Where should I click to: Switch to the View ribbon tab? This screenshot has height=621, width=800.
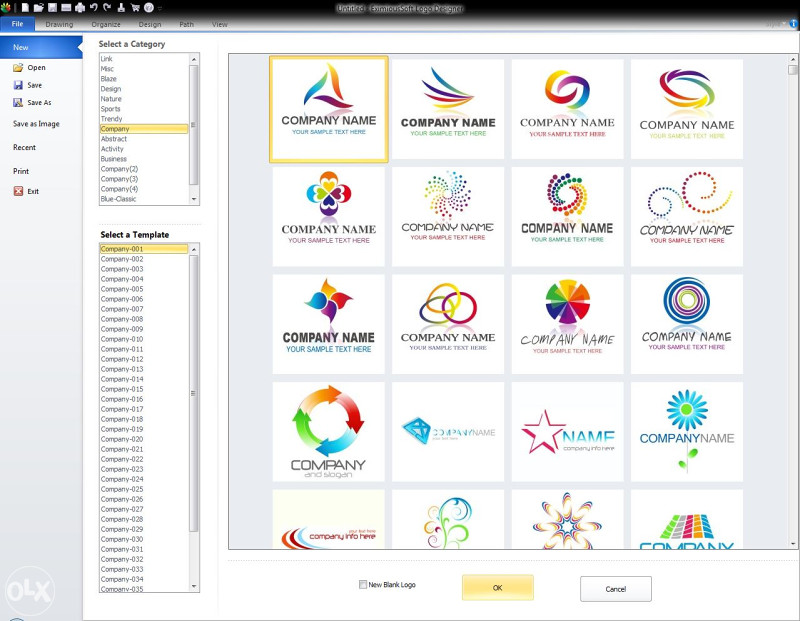click(x=220, y=24)
